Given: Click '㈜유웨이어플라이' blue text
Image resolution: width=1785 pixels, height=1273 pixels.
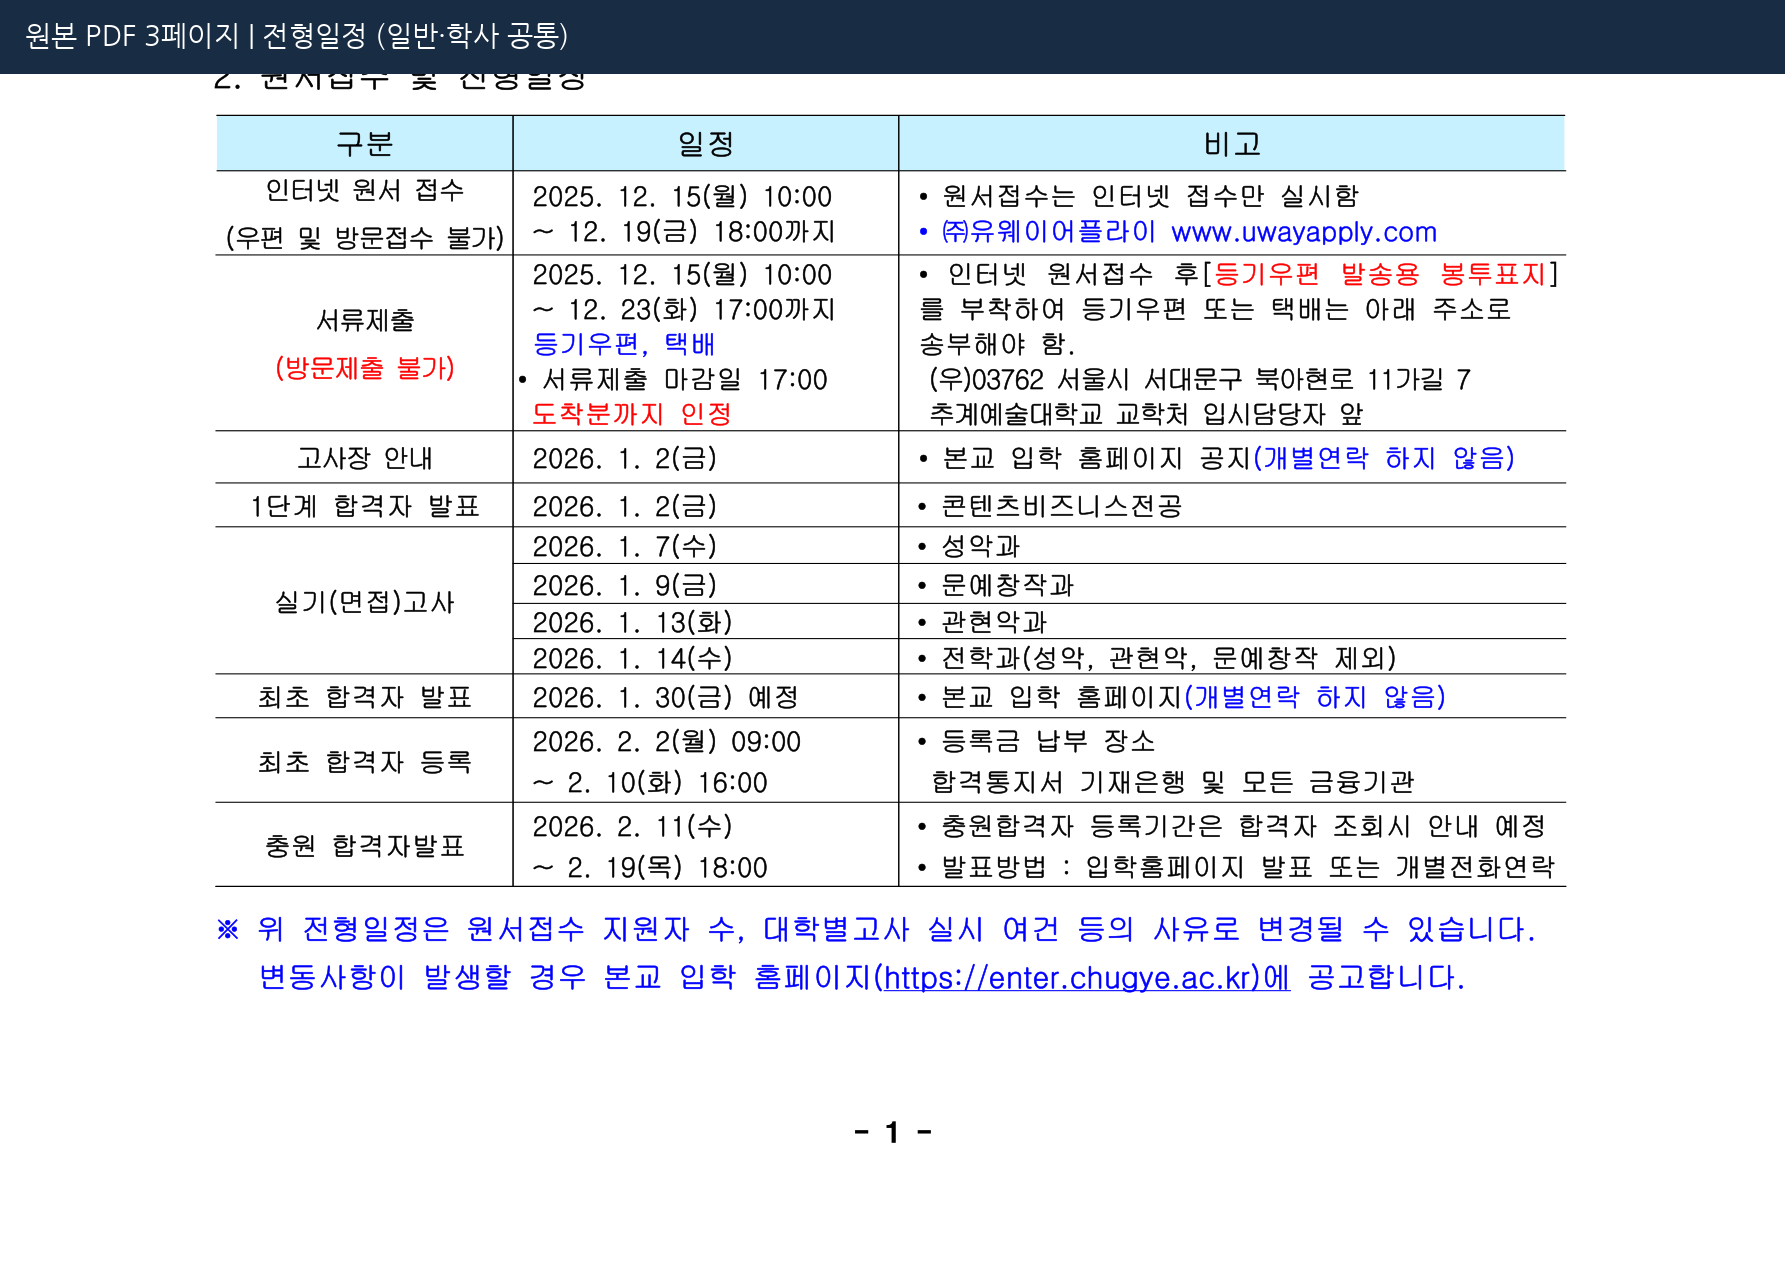Looking at the screenshot, I should pos(1048,232).
